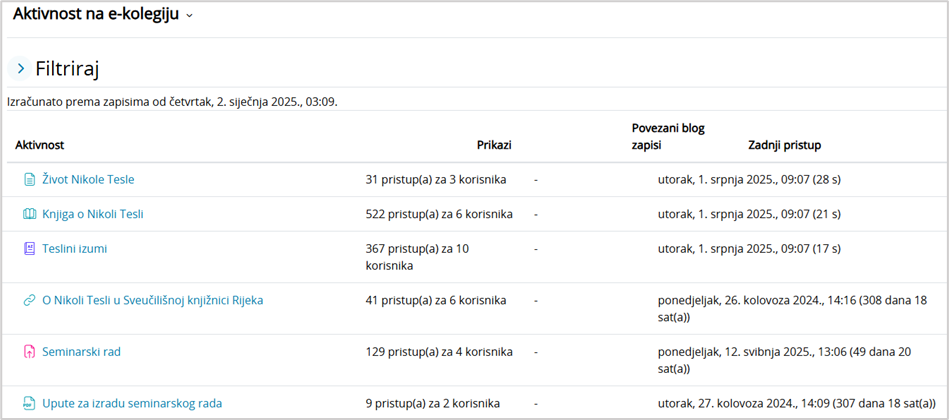Viewport: 949px width, 420px height.
Task: Open the Aktivnost na e-kolegiju dropdown arrow
Action: [x=189, y=15]
